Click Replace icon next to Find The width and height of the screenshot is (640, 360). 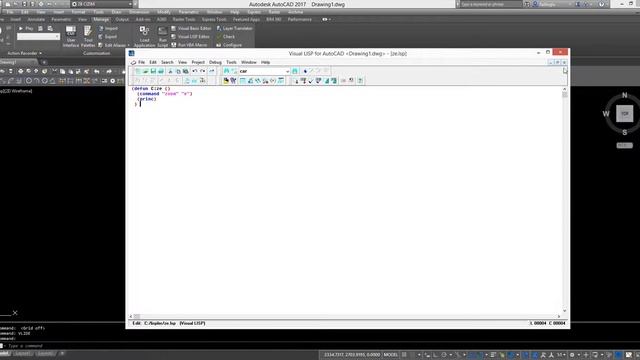(234, 71)
